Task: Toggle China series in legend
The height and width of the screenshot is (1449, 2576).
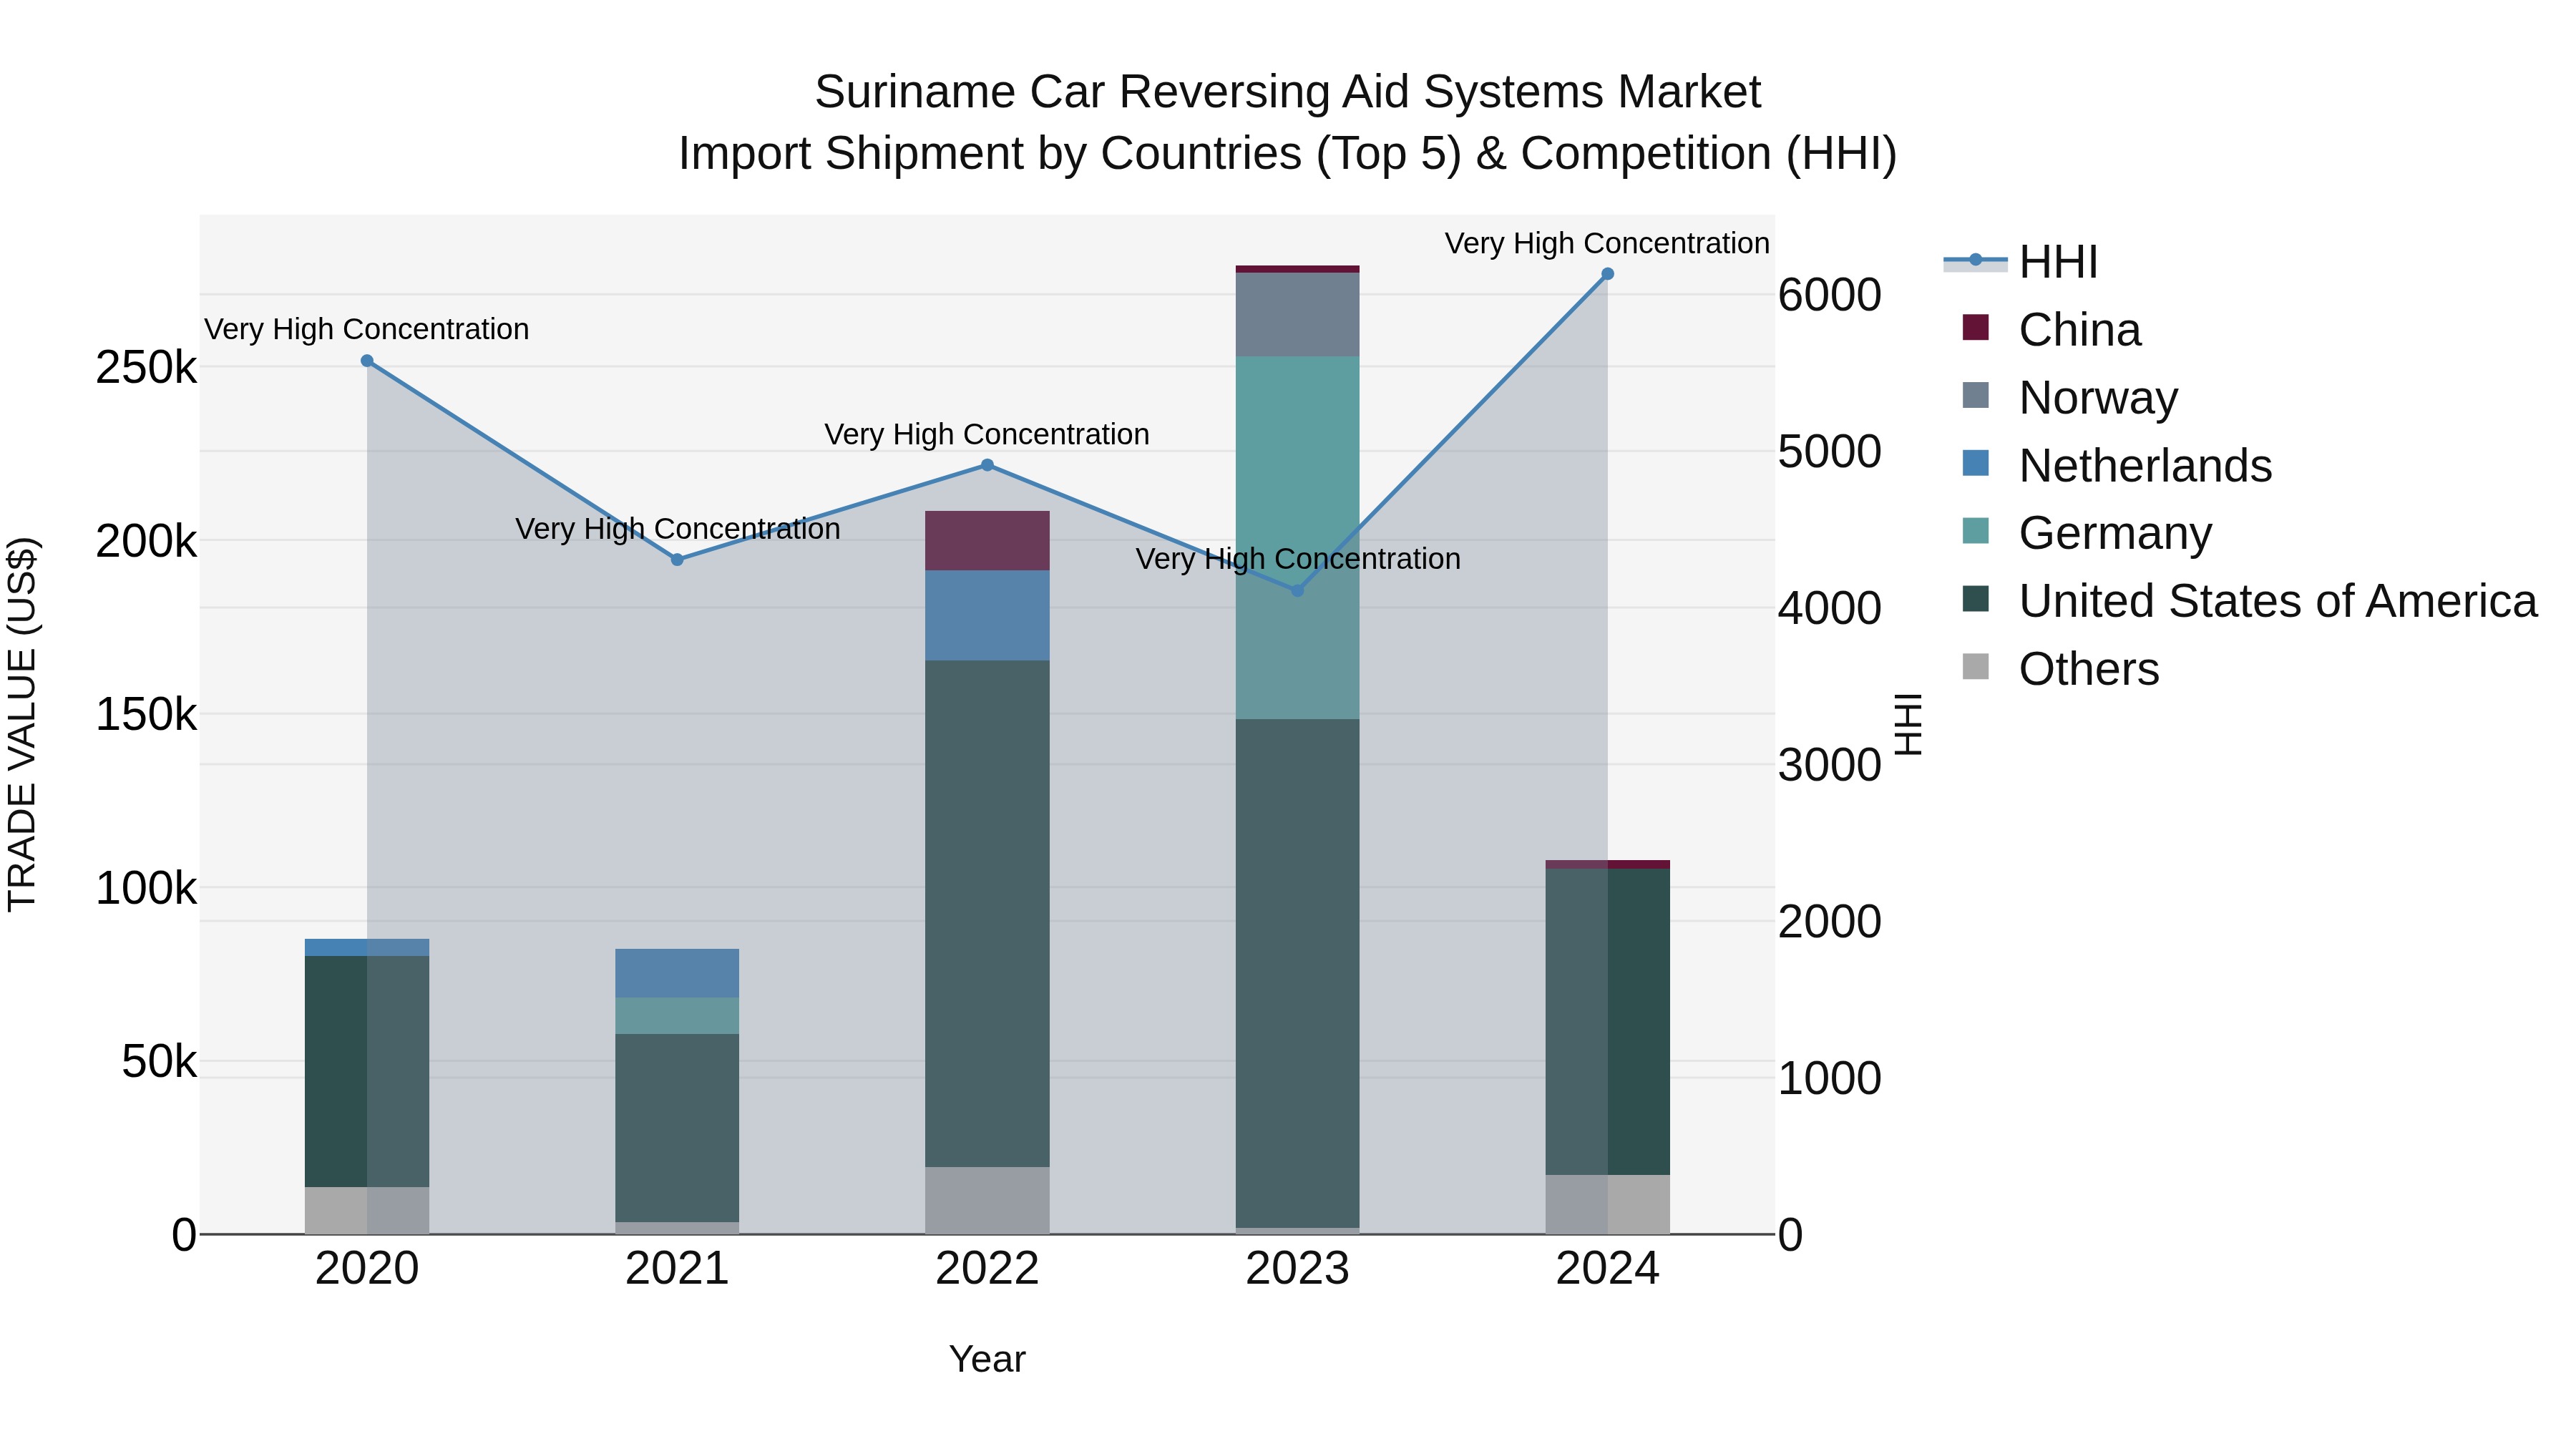Action: pyautogui.click(x=2052, y=330)
